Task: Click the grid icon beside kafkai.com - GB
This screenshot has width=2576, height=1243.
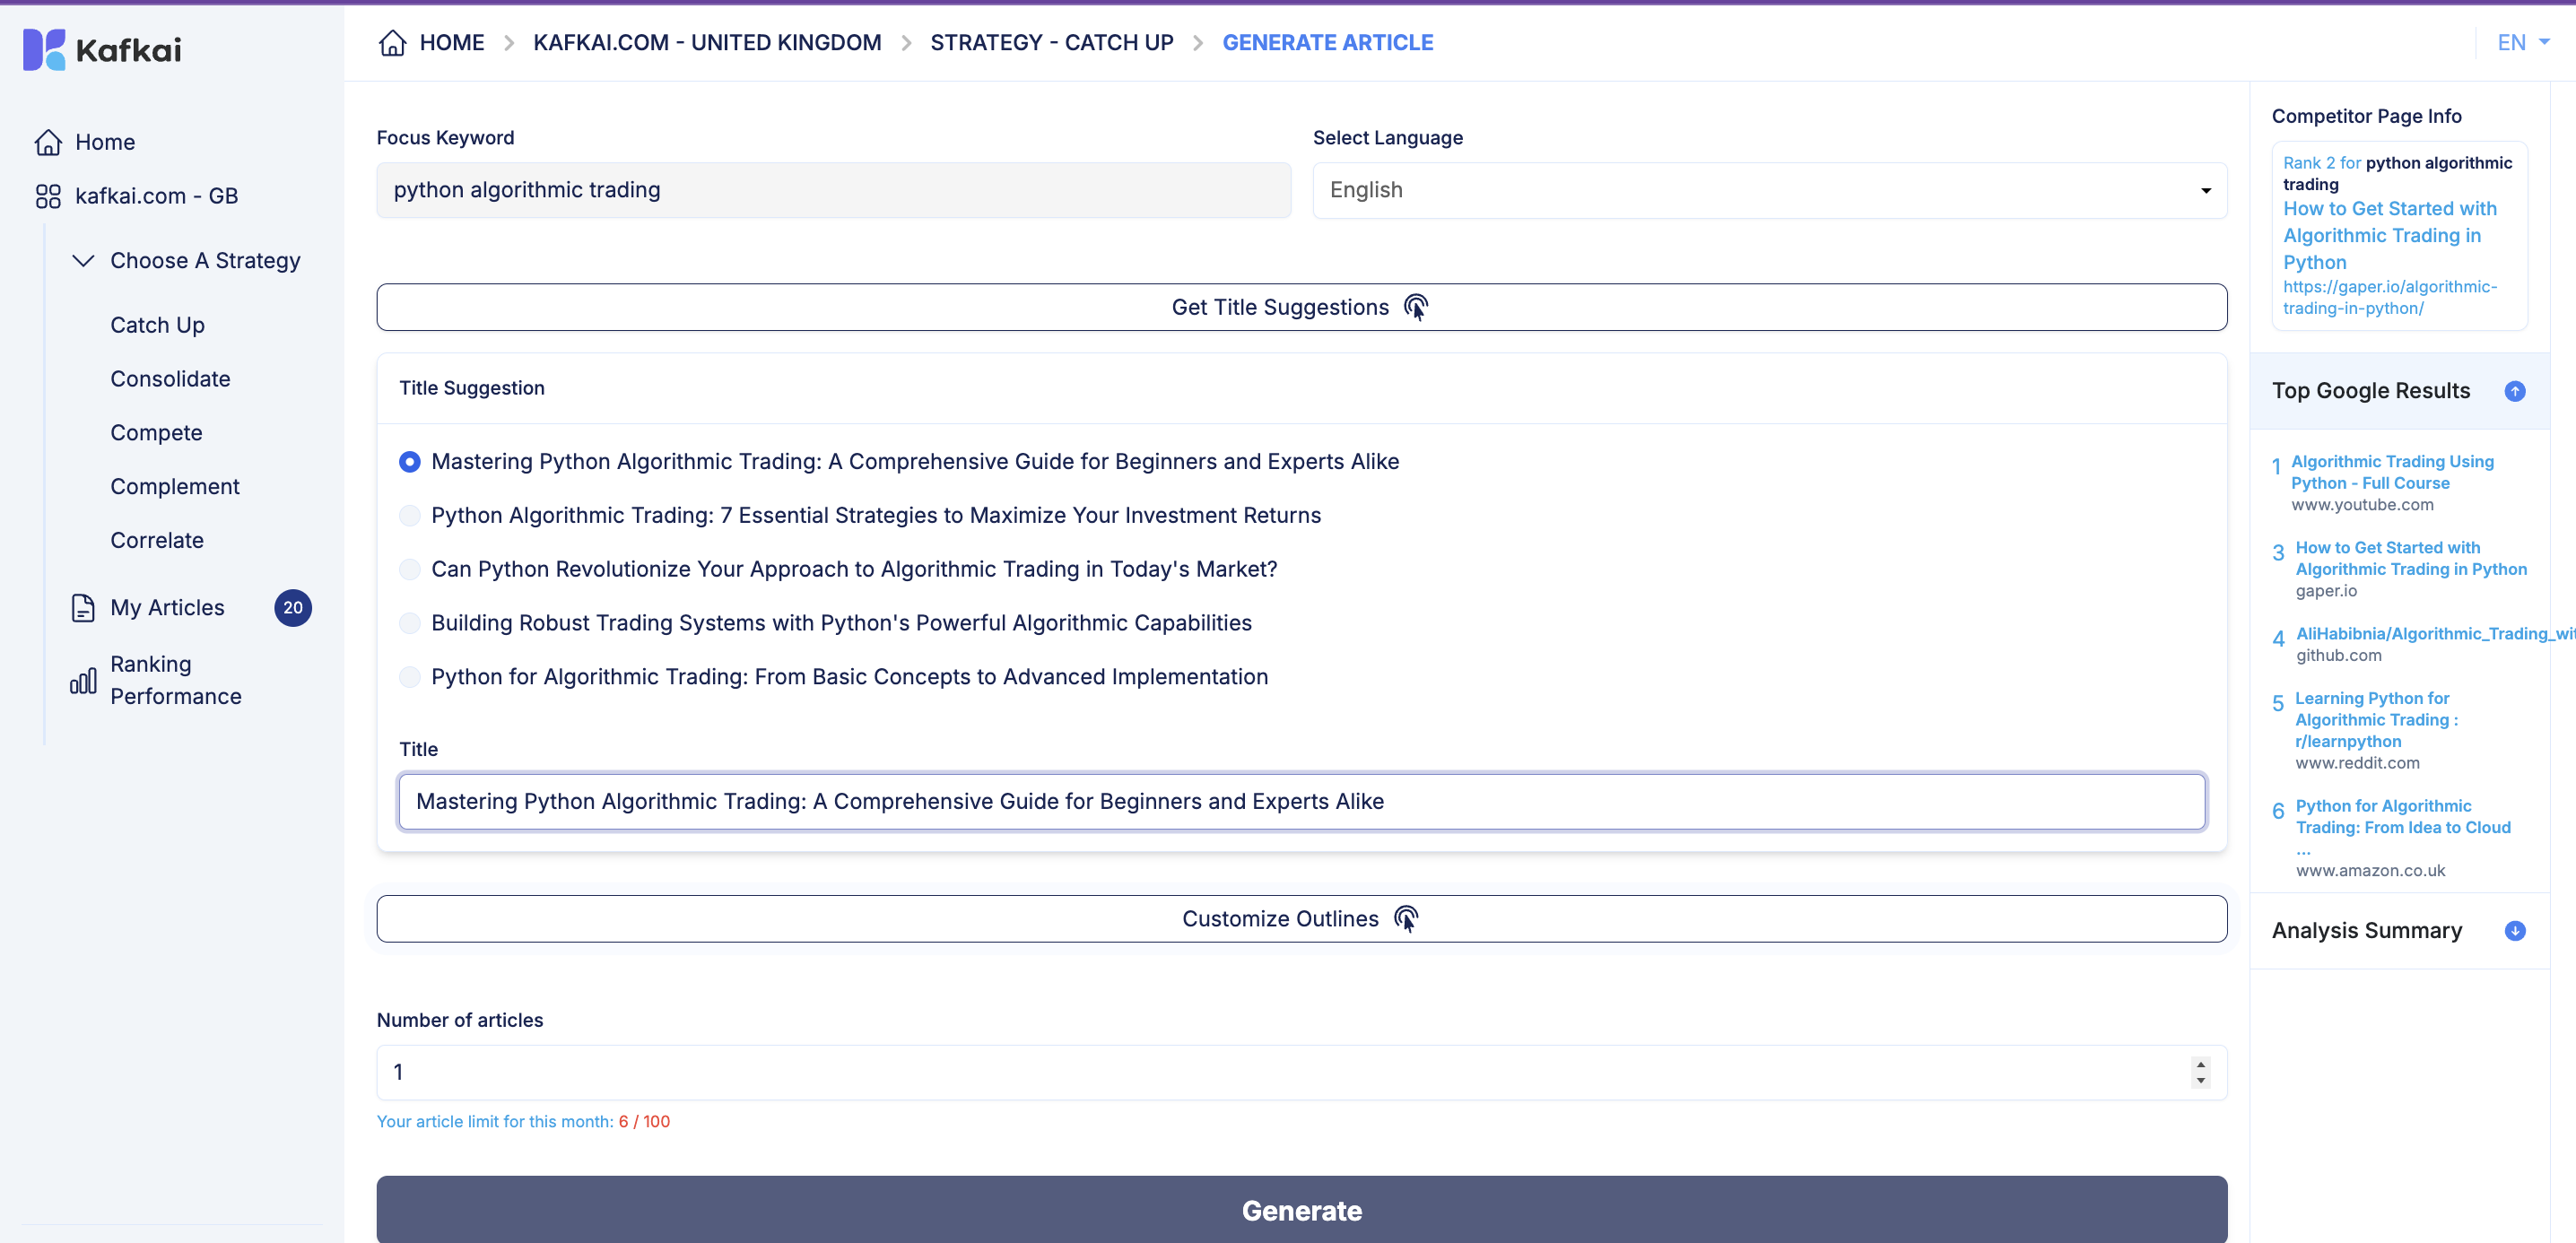Action: (48, 196)
